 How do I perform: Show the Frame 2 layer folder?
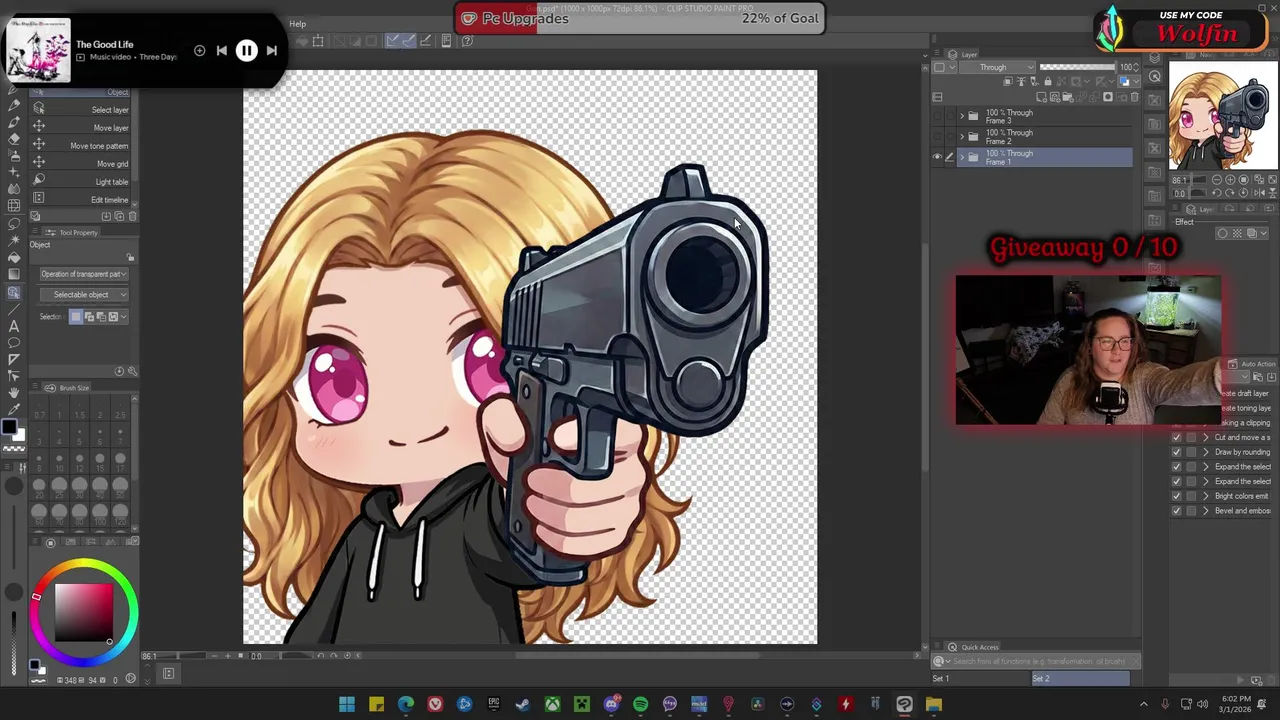[x=937, y=136]
